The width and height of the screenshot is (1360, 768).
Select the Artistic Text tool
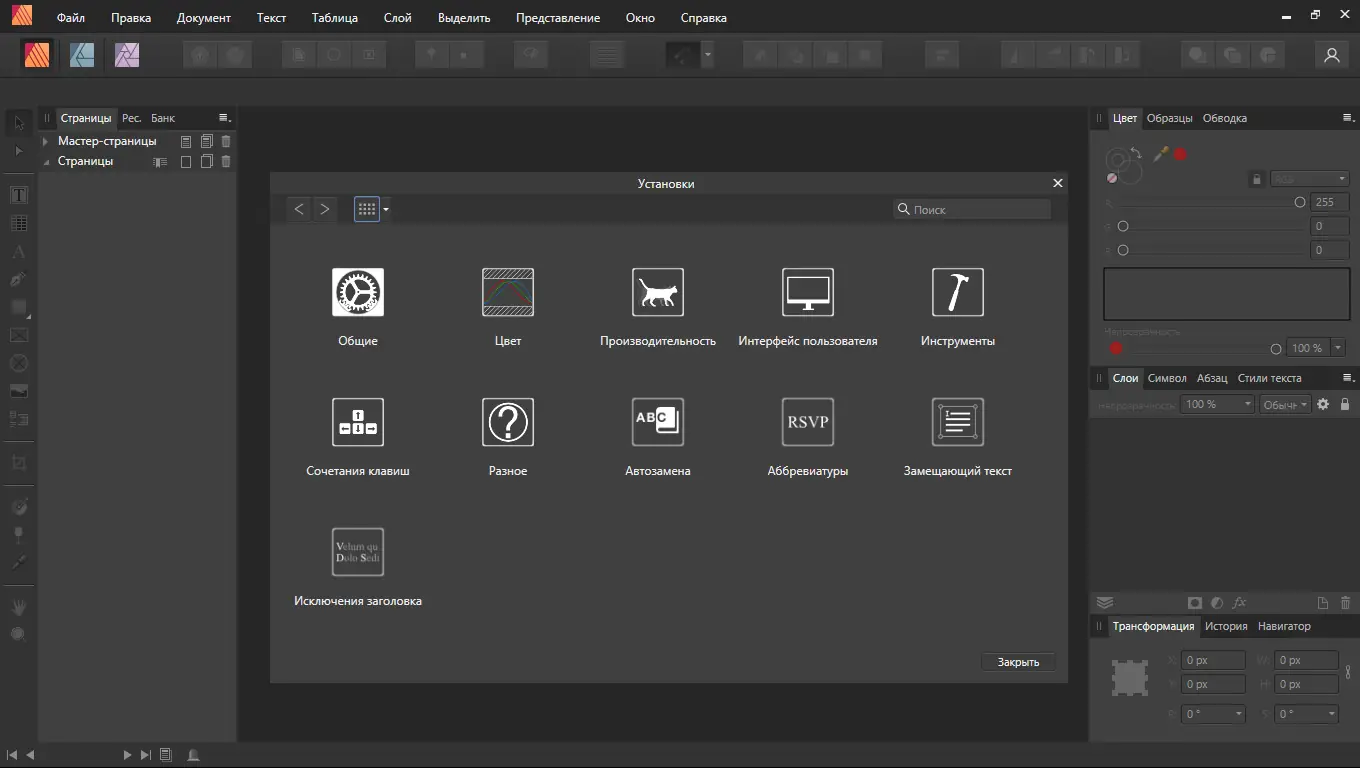click(x=19, y=251)
